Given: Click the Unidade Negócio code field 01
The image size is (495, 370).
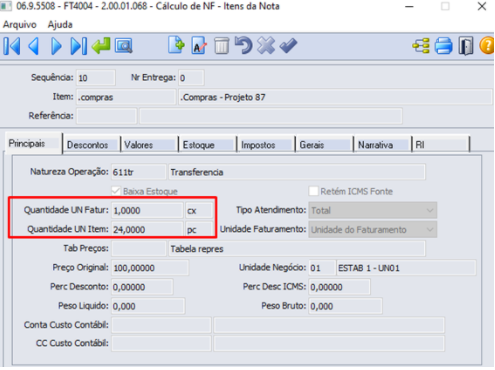Looking at the screenshot, I should pos(322,268).
